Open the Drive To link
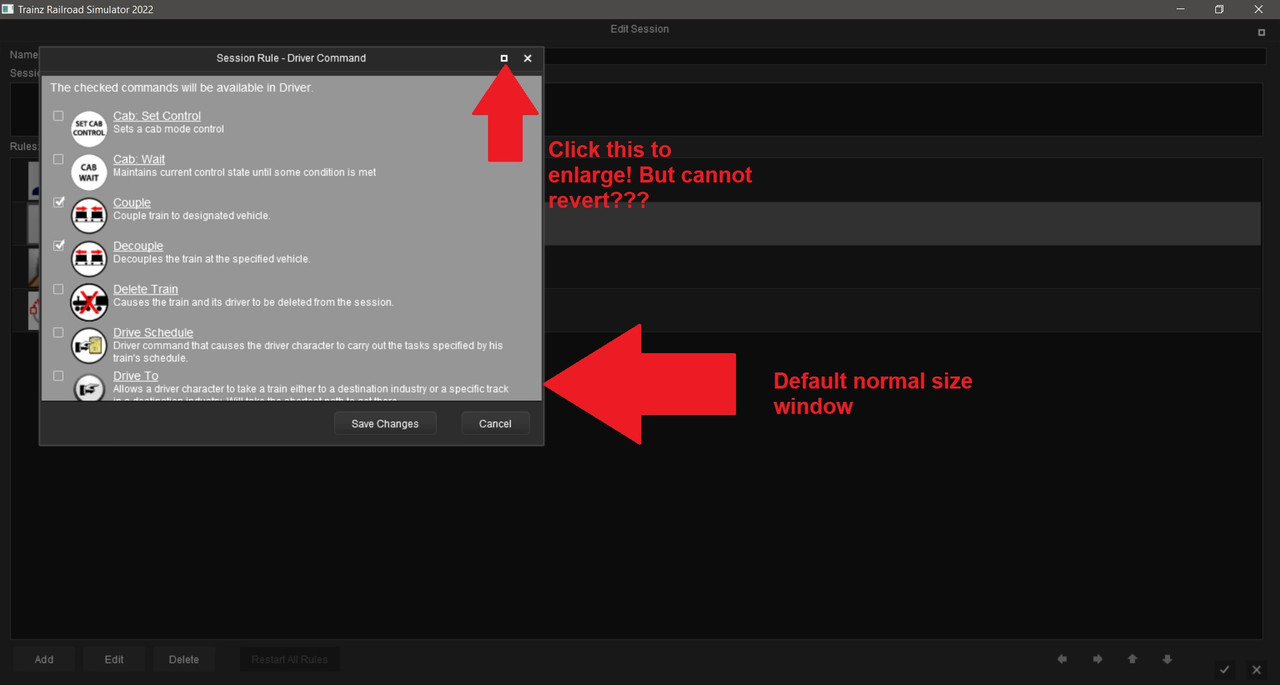 135,376
